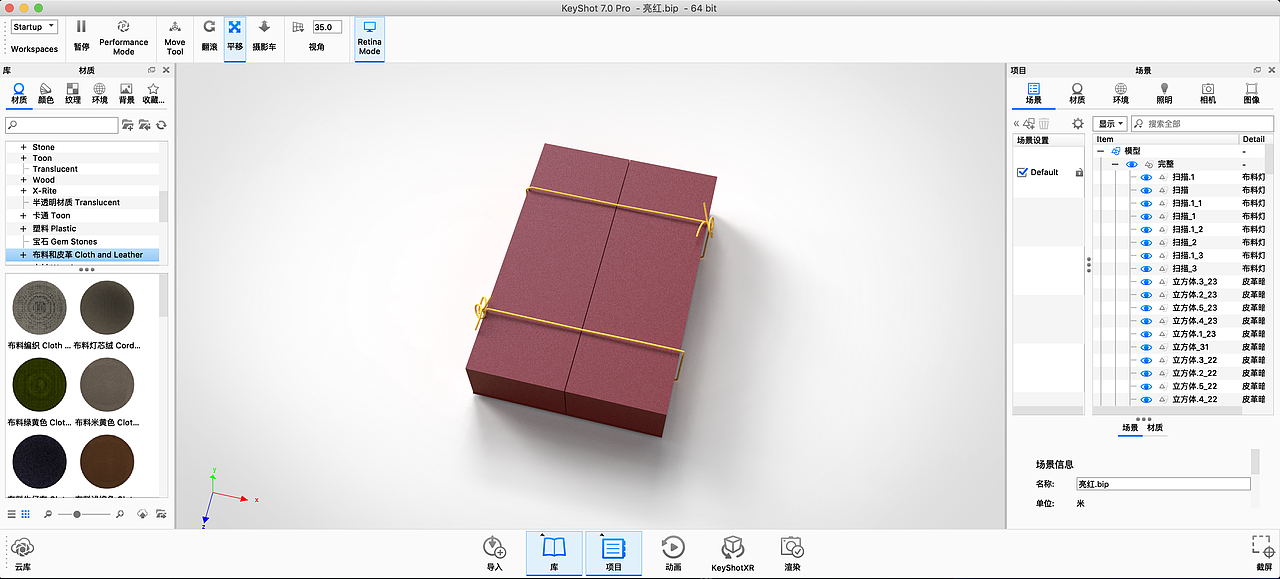Screen dimensions: 1280x579
Task: Click the import folder icon in library
Action: [144, 125]
